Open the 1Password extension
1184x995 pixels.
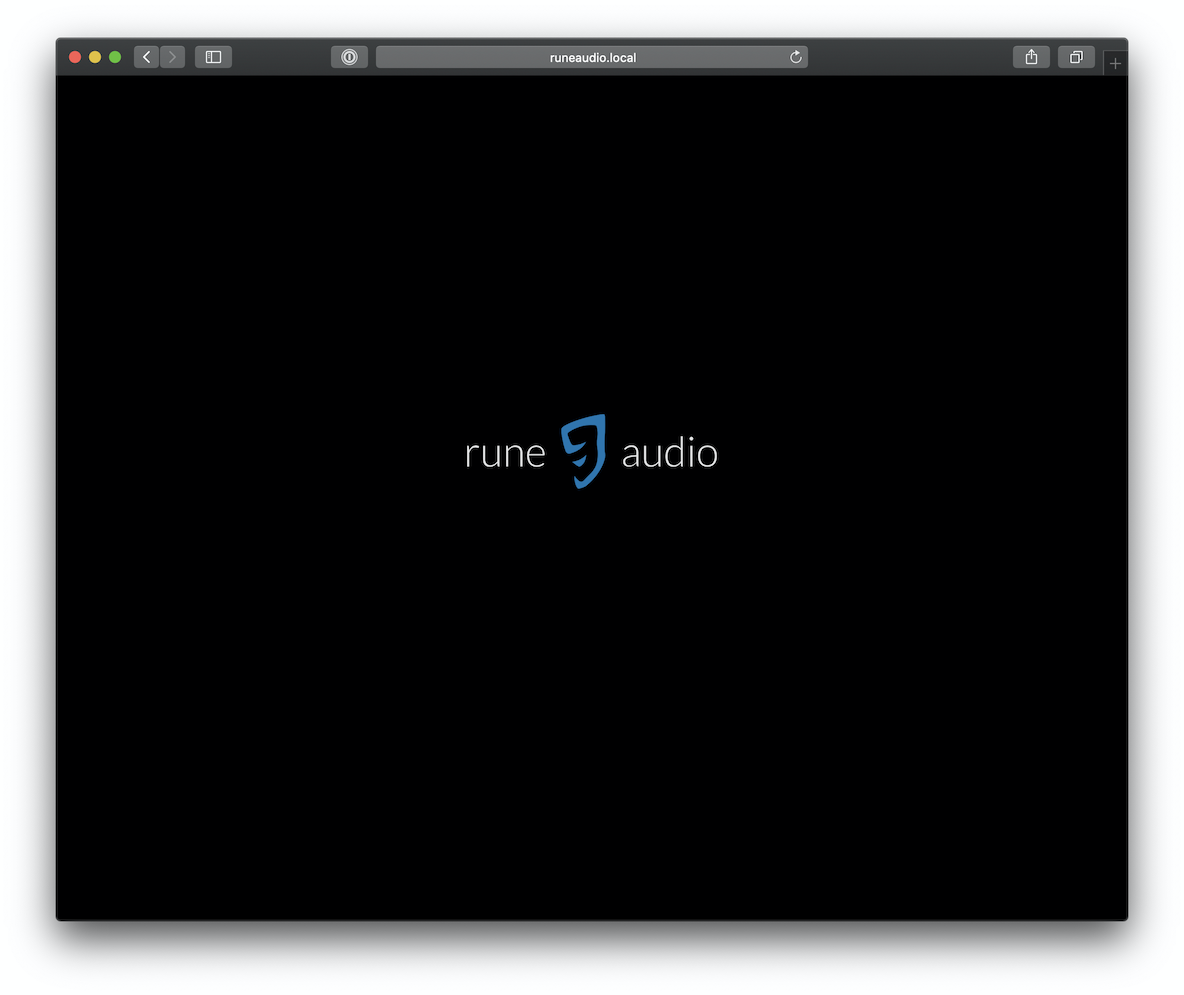(x=350, y=57)
